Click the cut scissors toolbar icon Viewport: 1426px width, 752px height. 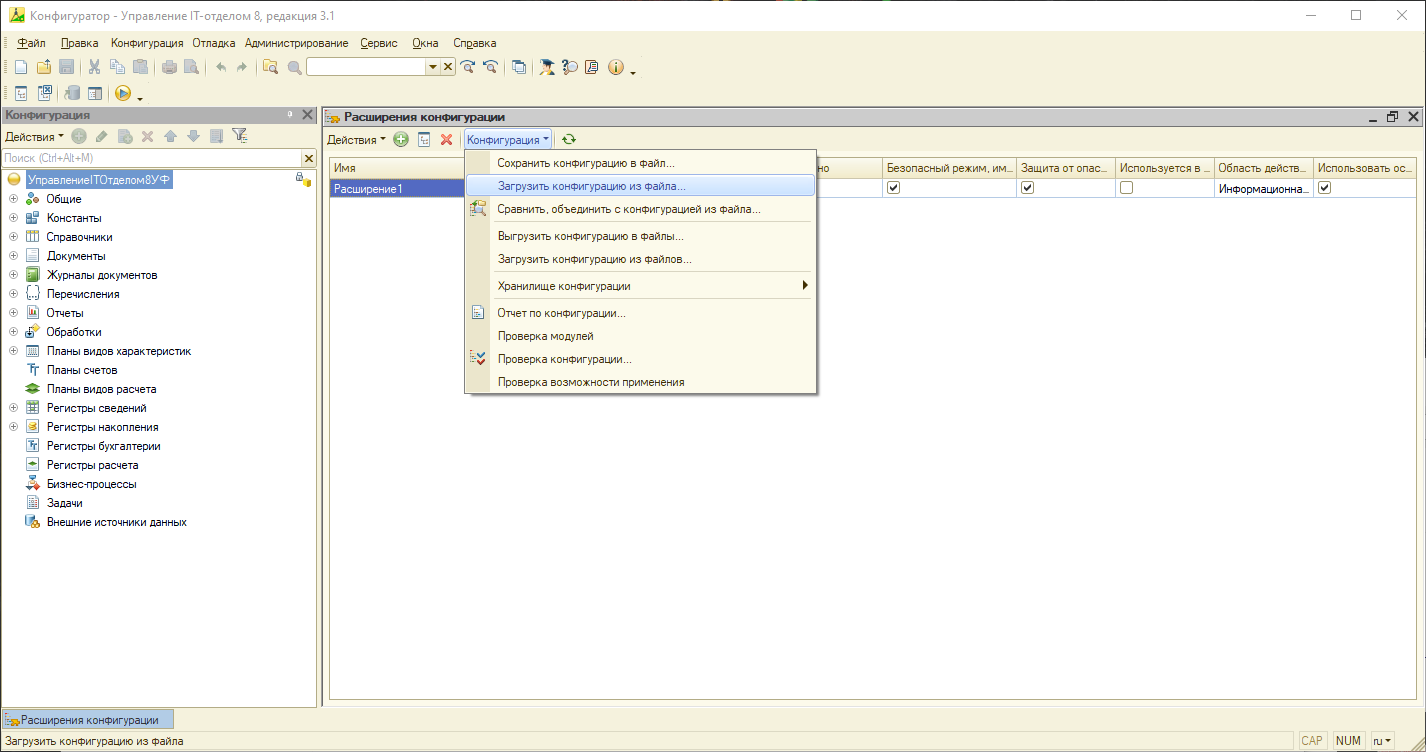coord(94,67)
